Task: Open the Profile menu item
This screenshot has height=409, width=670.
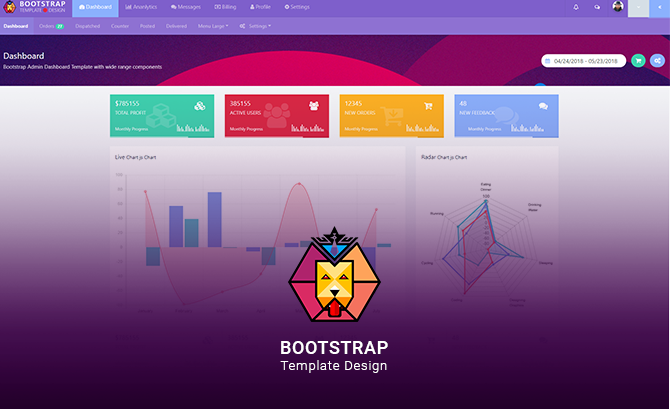Action: tap(260, 7)
